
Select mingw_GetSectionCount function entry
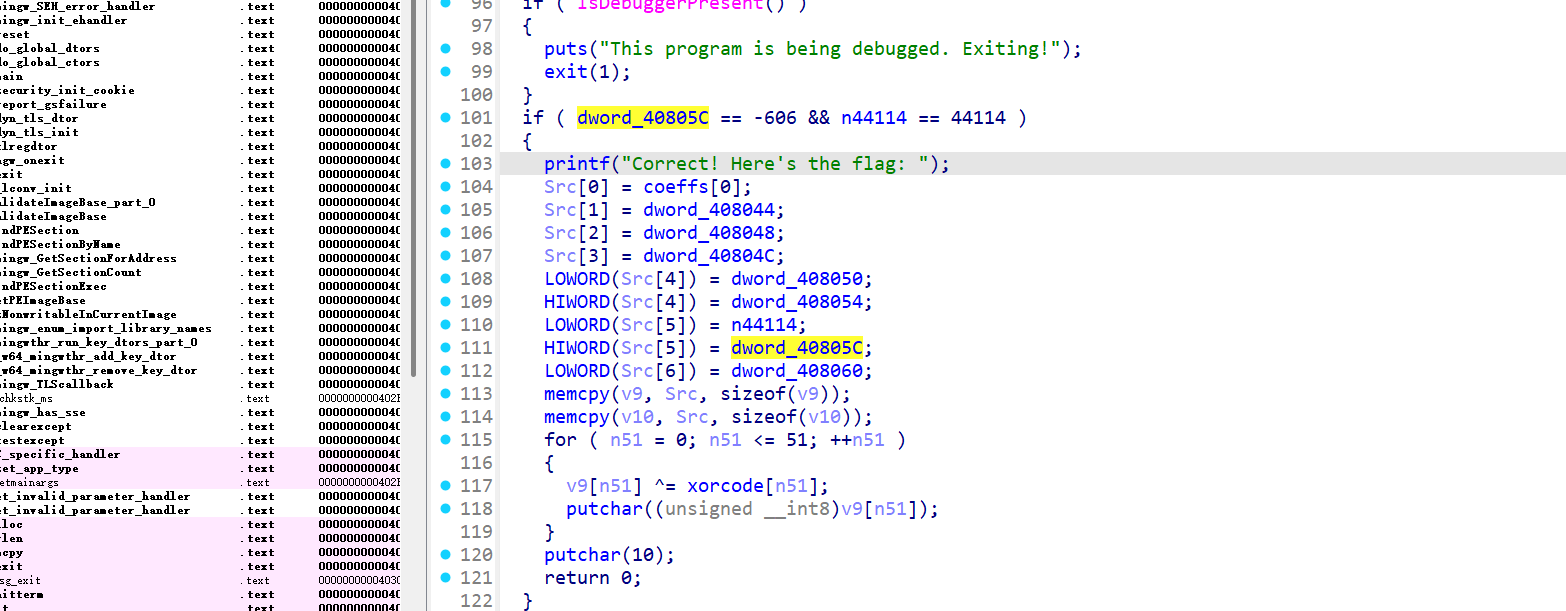point(72,272)
